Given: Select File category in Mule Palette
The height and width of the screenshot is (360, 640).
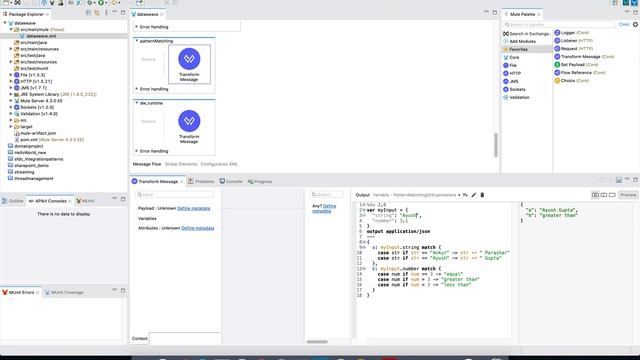Looking at the screenshot, I should point(510,65).
